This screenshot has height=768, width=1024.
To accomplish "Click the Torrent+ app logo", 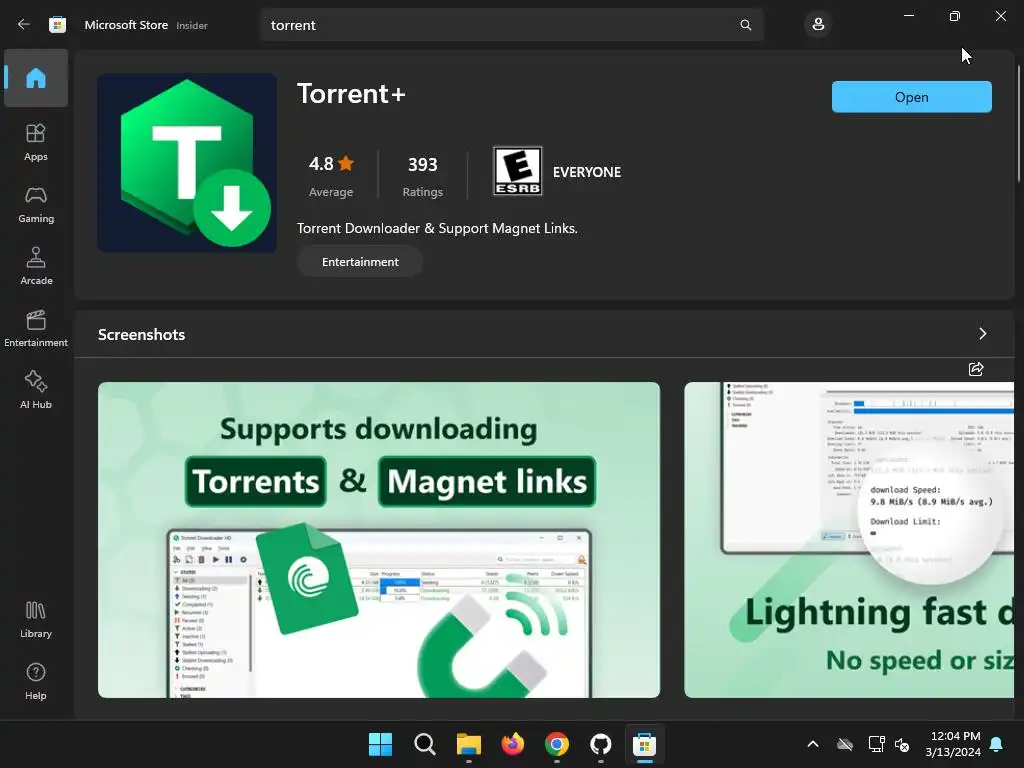I will 187,163.
